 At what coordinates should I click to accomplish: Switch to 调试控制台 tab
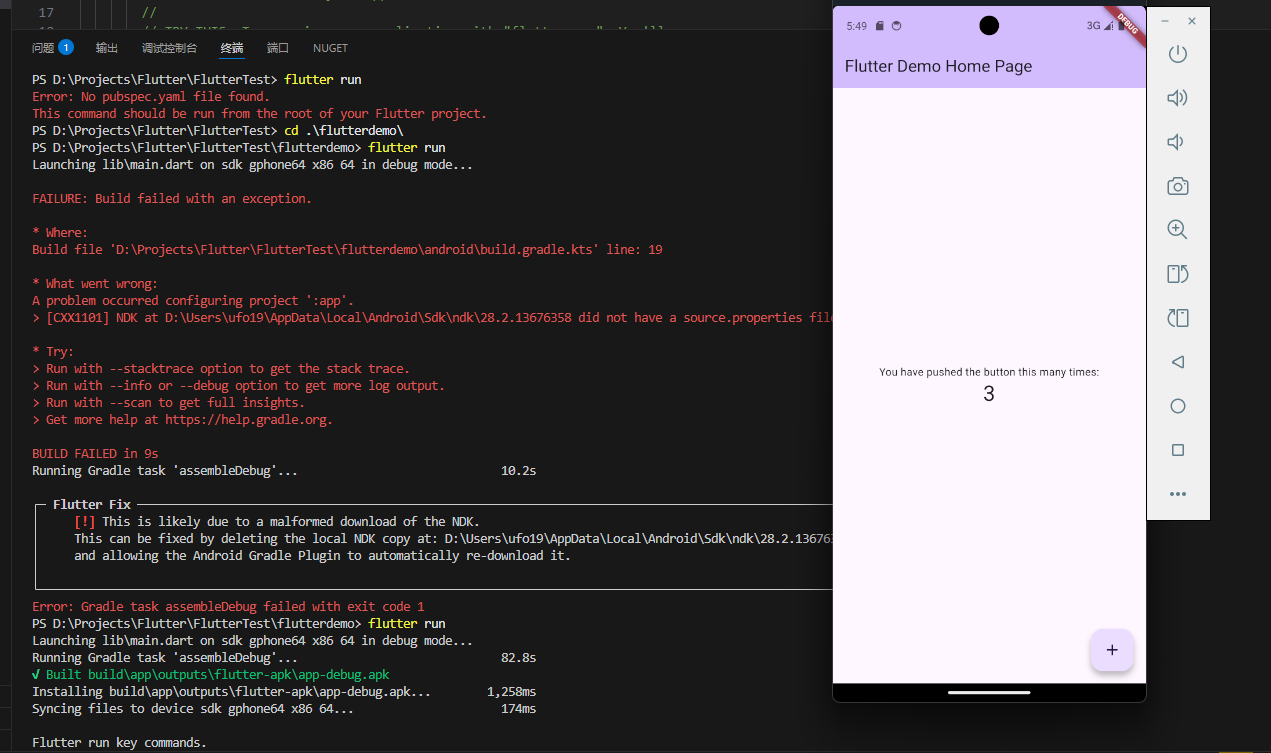click(x=169, y=48)
